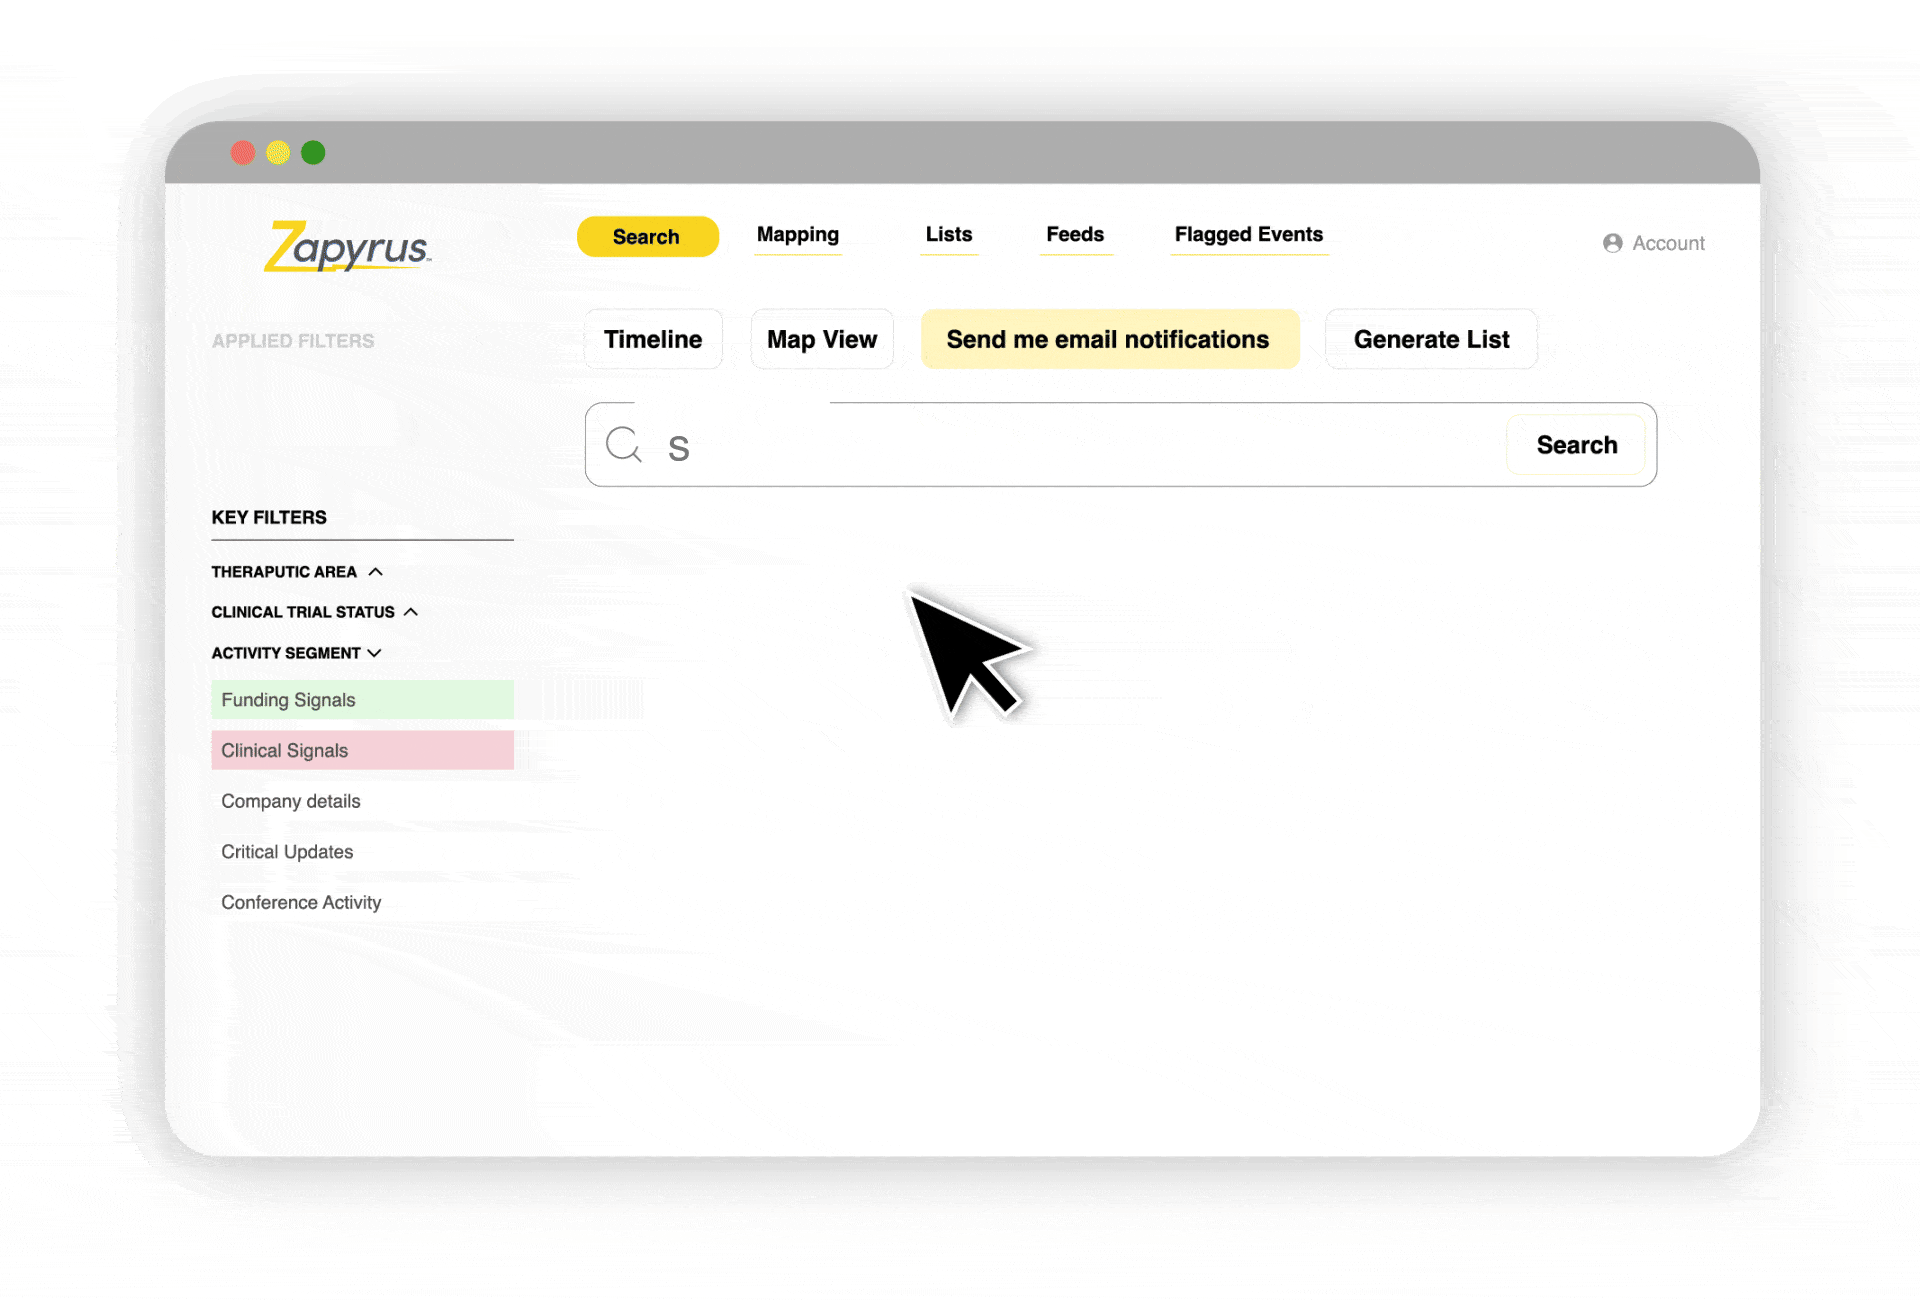
Task: Click Send me email notifications
Action: coord(1108,339)
